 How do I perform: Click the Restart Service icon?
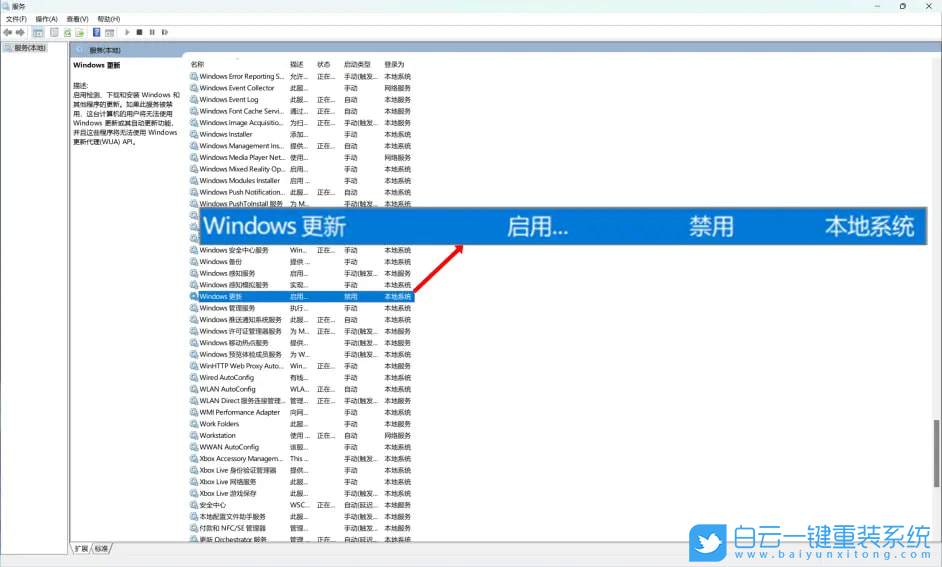[165, 32]
